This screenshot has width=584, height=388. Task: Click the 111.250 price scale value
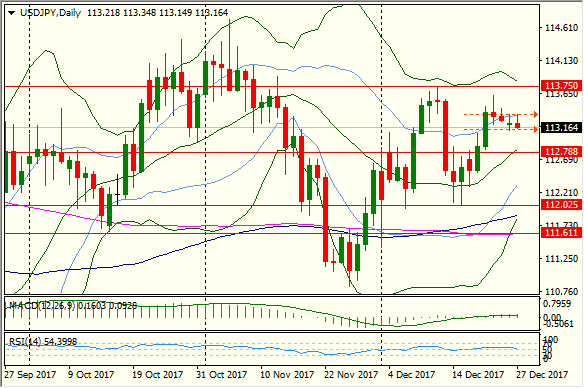[x=562, y=258]
